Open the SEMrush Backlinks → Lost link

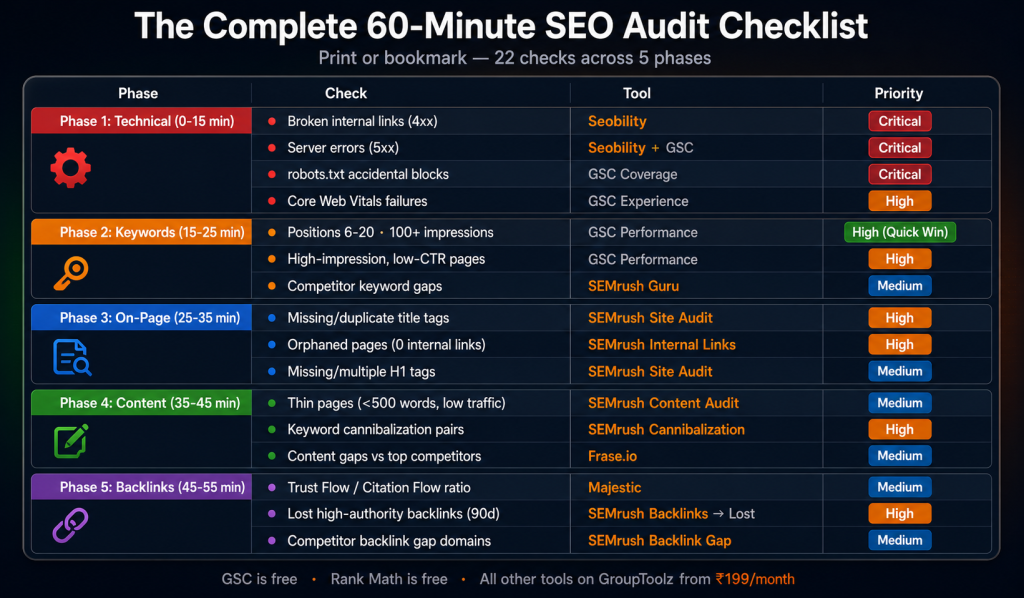point(671,514)
